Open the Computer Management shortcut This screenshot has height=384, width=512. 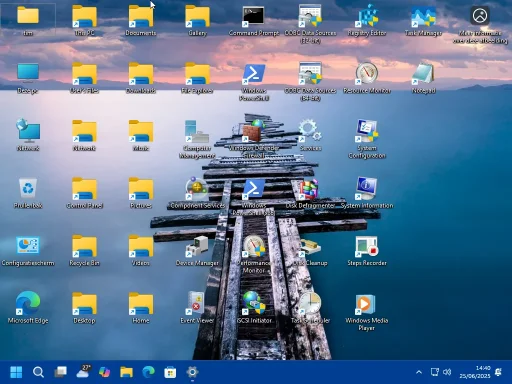click(x=197, y=139)
